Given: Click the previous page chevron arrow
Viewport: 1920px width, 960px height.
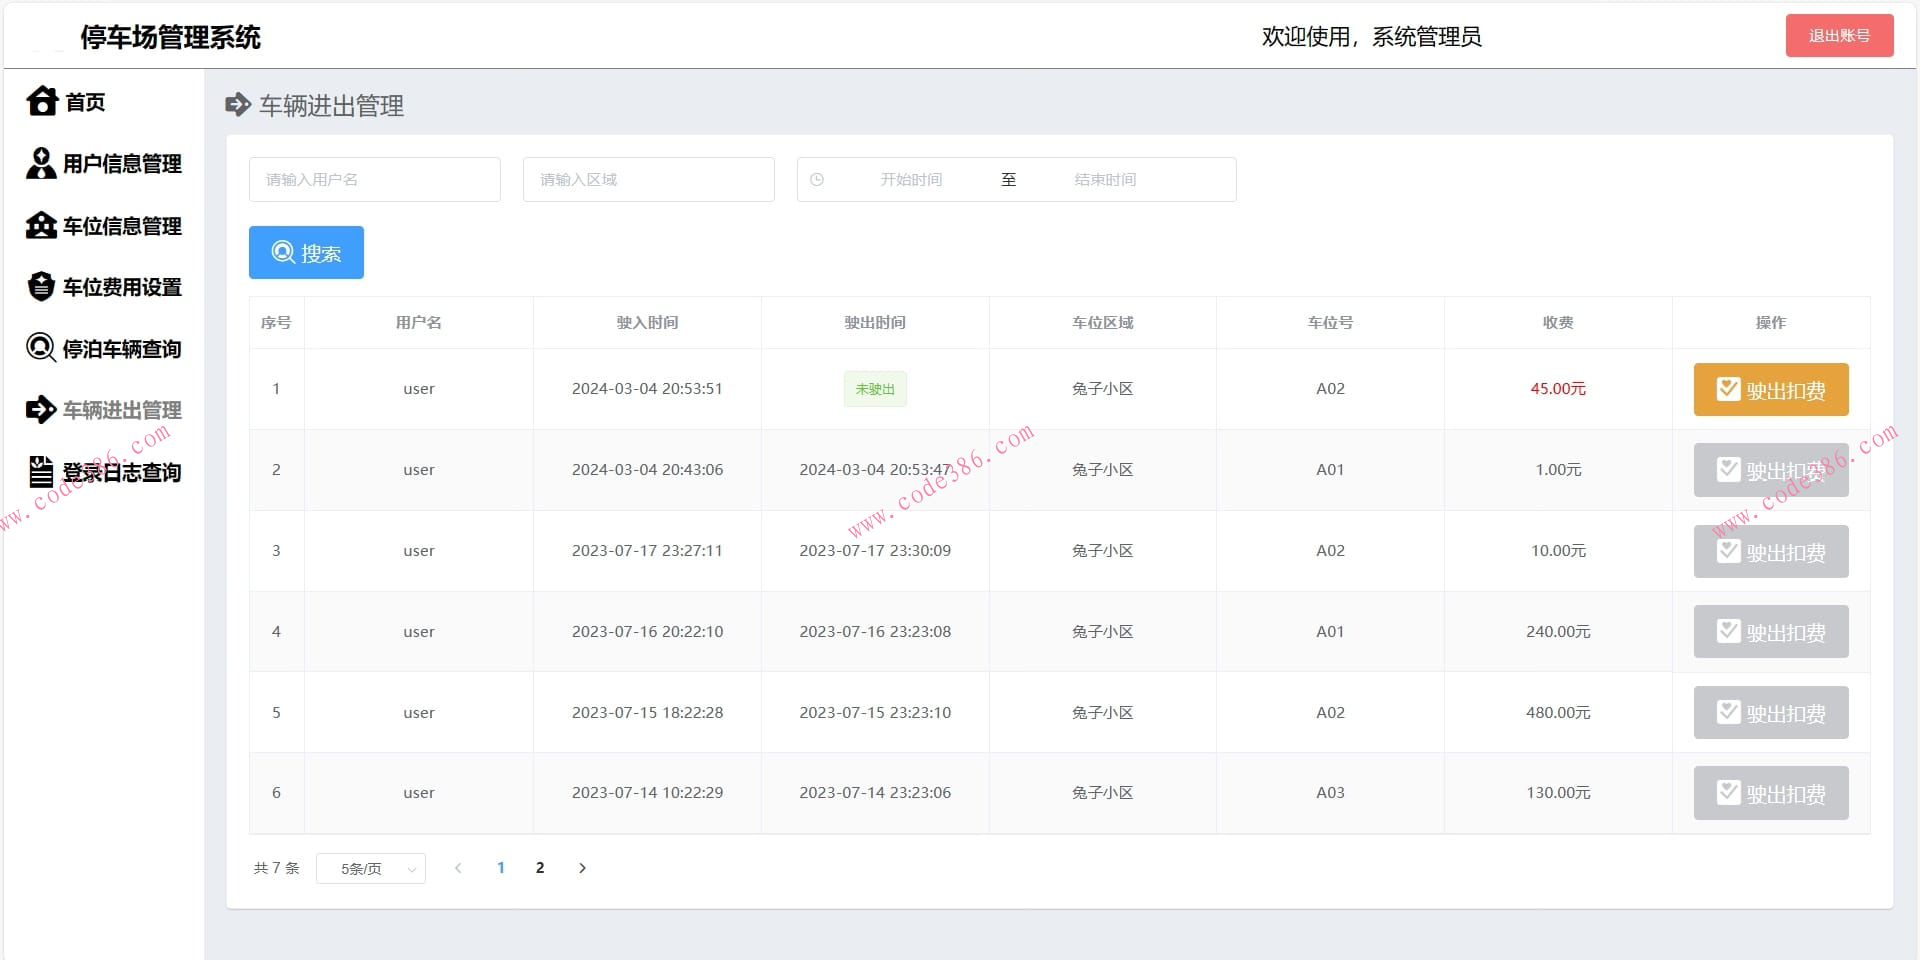Looking at the screenshot, I should (x=458, y=868).
